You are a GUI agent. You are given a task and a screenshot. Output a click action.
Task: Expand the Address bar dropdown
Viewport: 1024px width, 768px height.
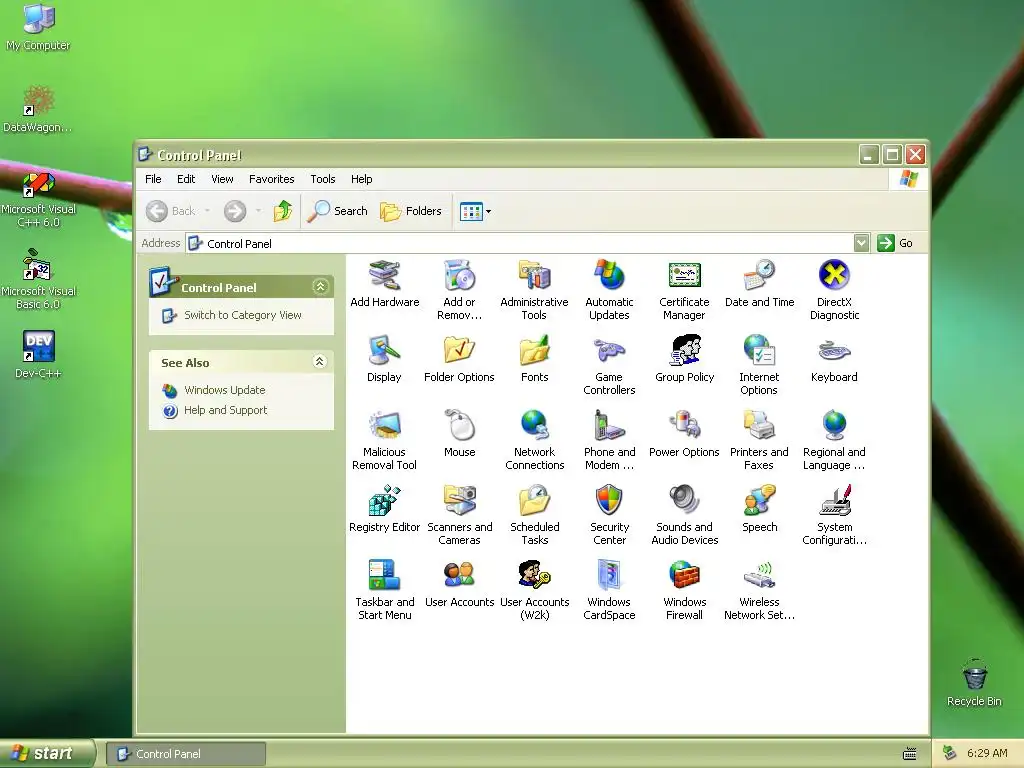(x=861, y=243)
